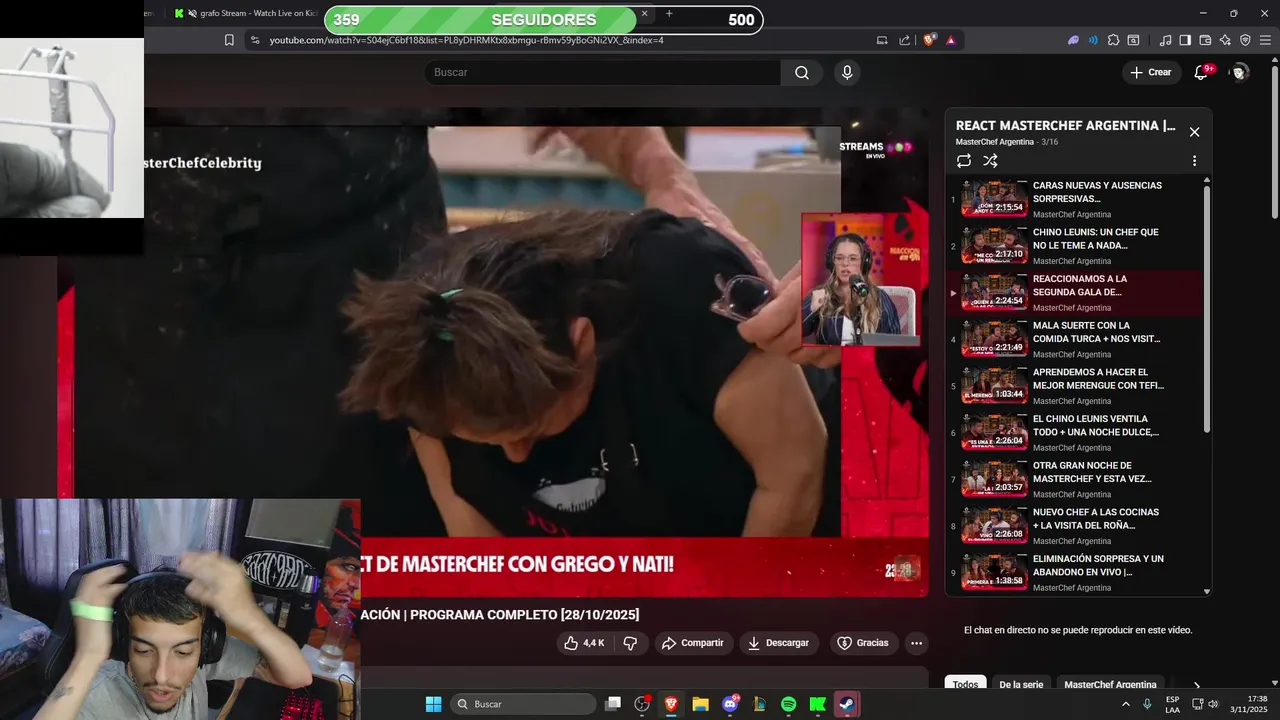
Task: Open Discord from the taskbar
Action: coord(730,704)
